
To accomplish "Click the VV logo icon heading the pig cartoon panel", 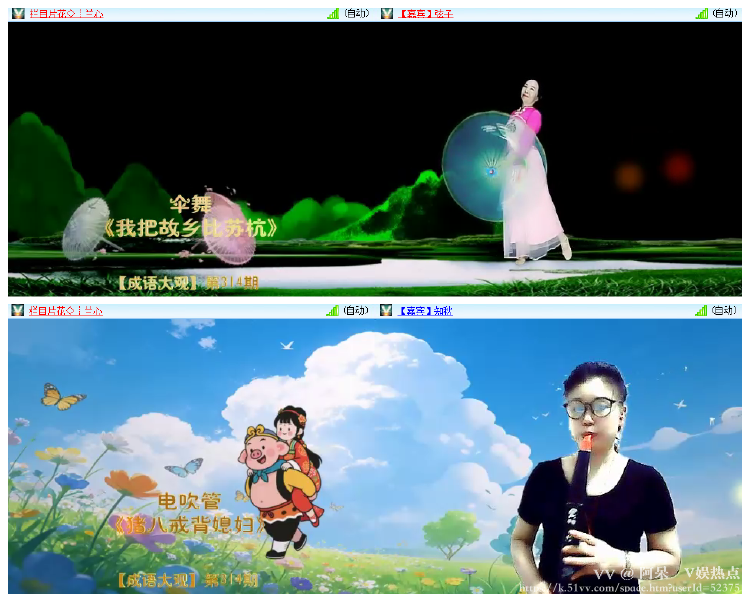I will click(x=18, y=310).
